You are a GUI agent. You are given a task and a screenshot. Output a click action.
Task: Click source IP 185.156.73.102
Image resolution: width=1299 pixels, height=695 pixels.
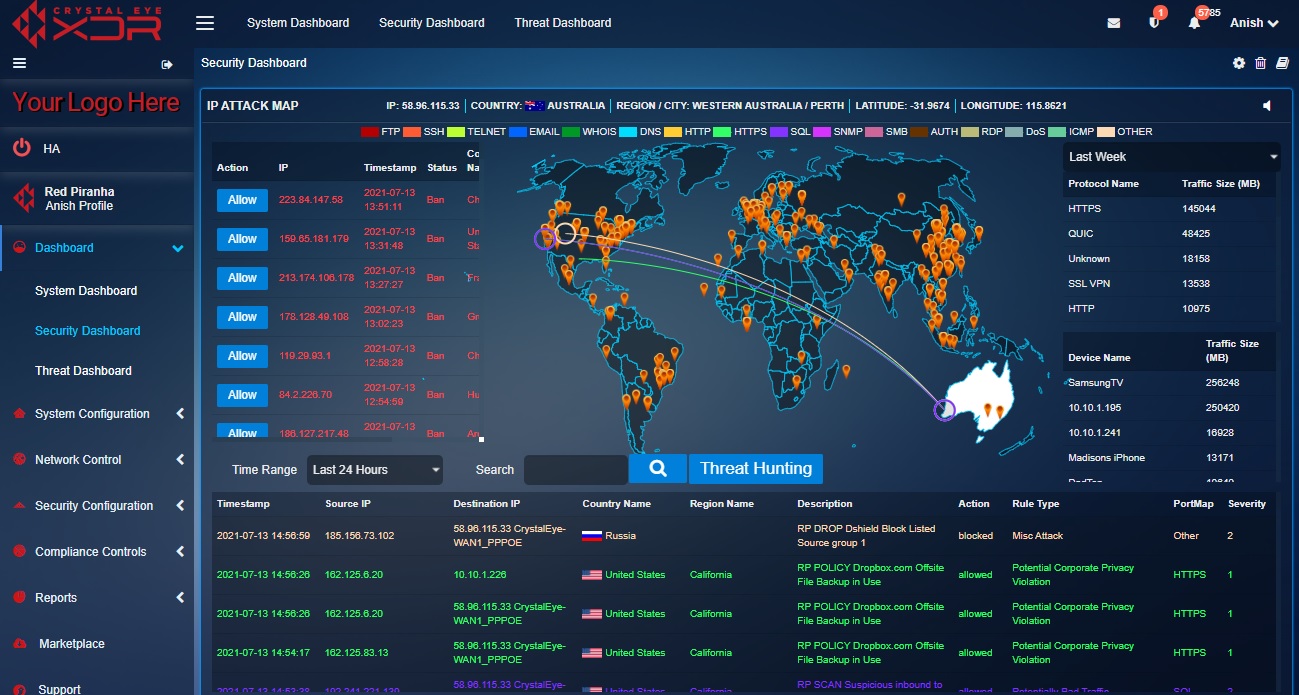coord(359,535)
